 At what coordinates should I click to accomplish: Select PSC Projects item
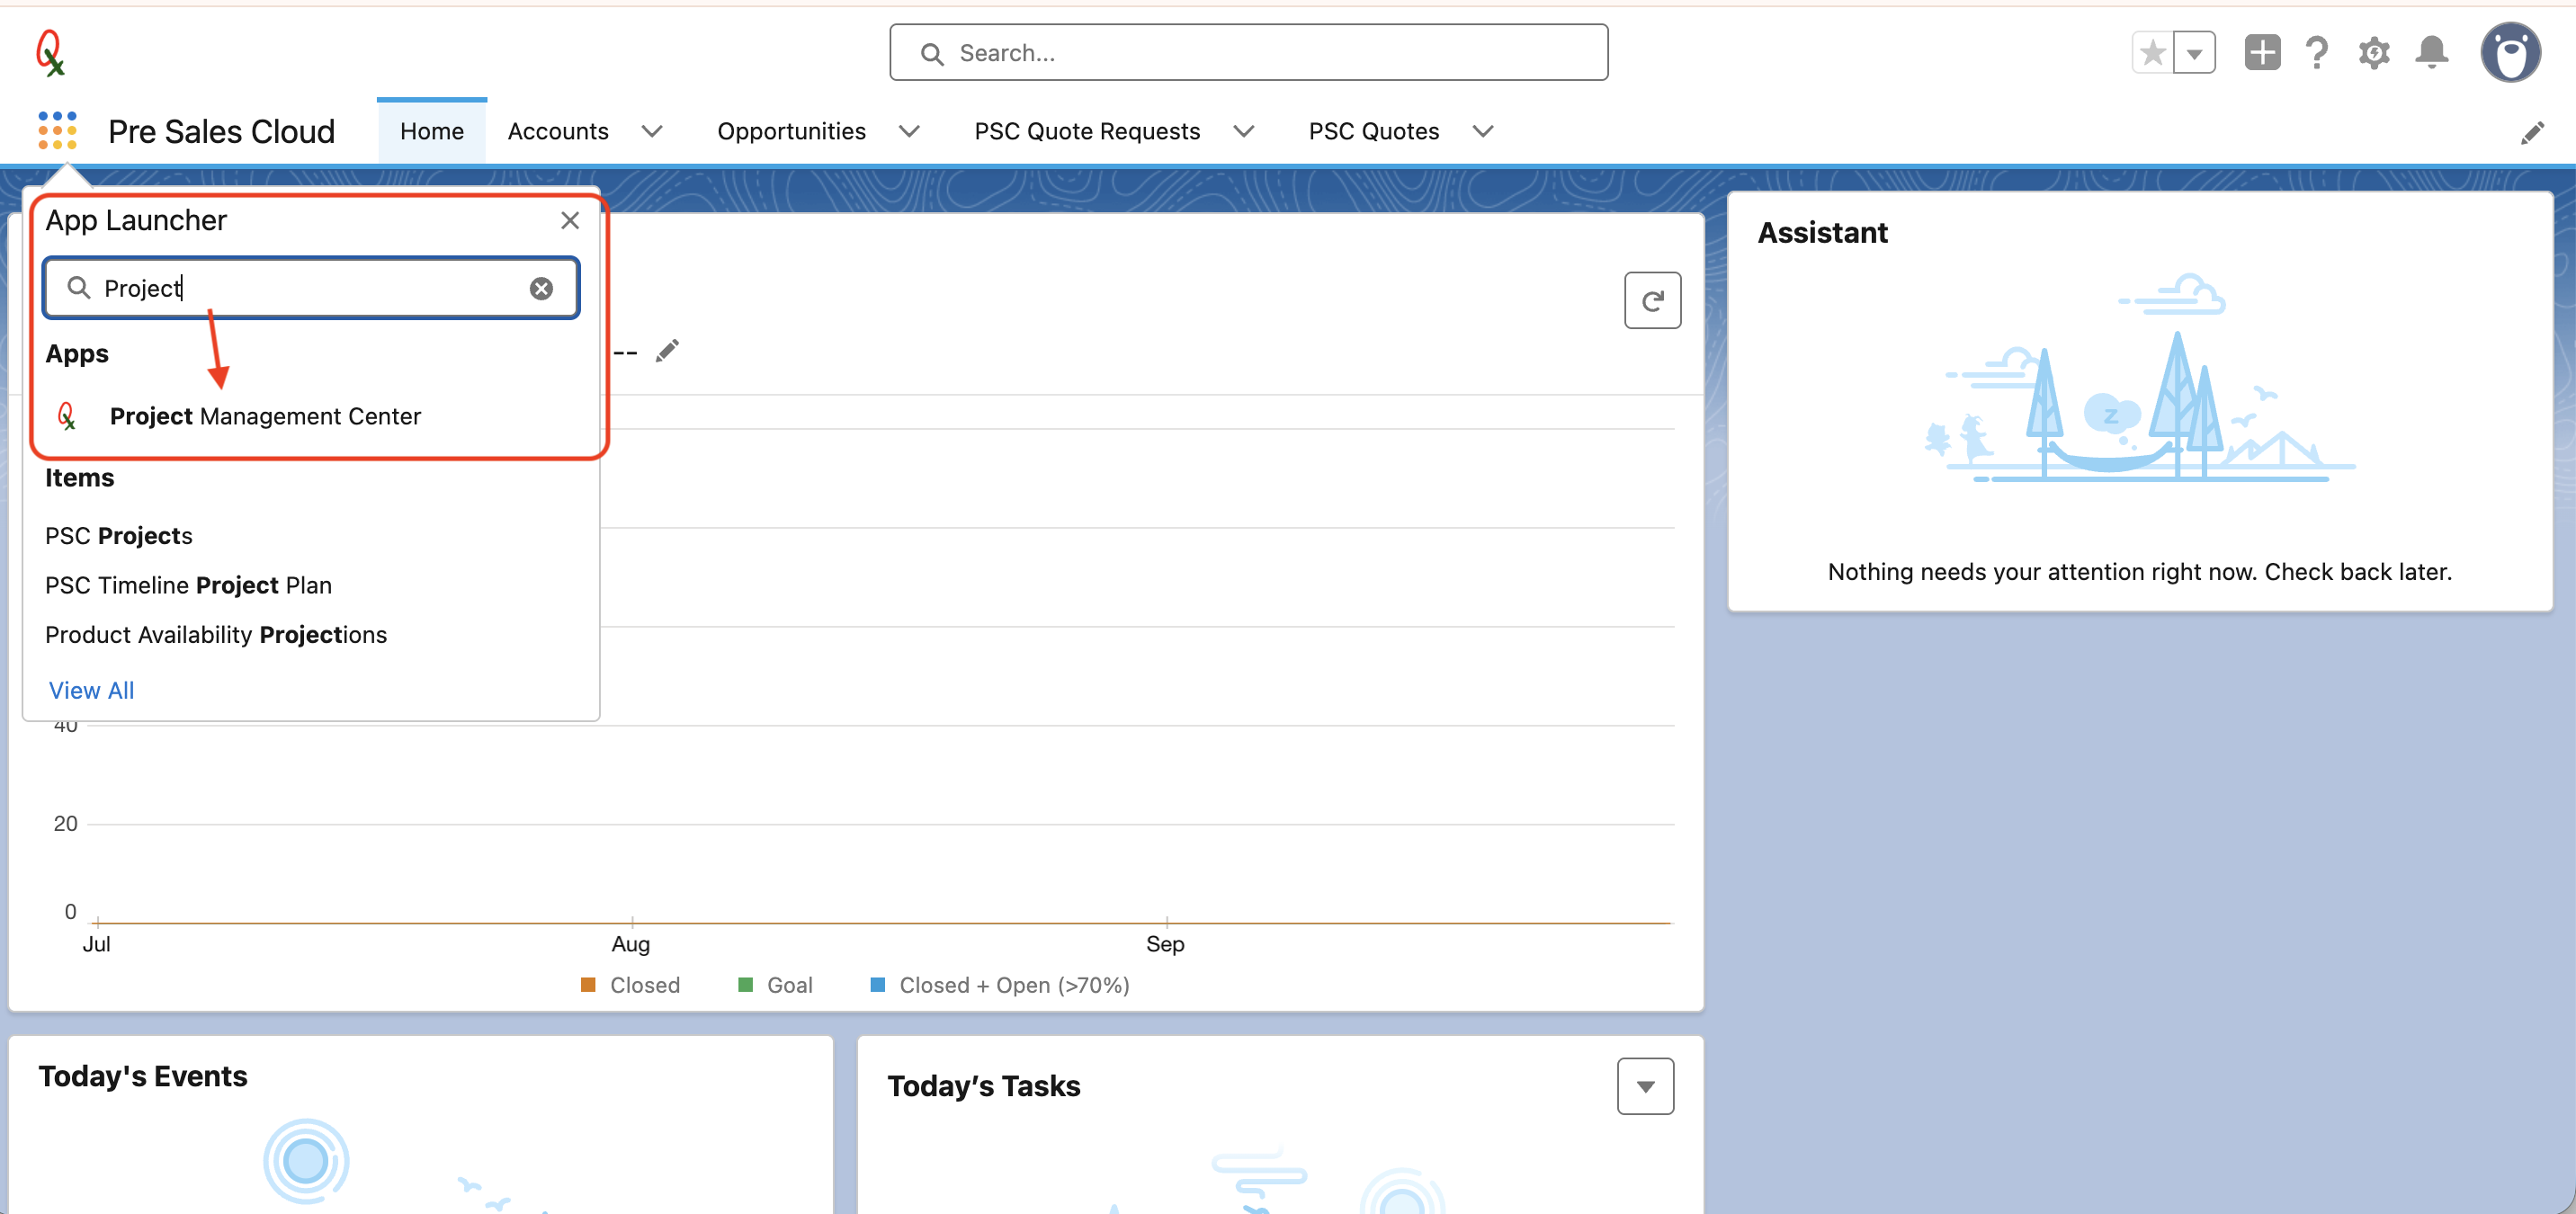pos(119,536)
